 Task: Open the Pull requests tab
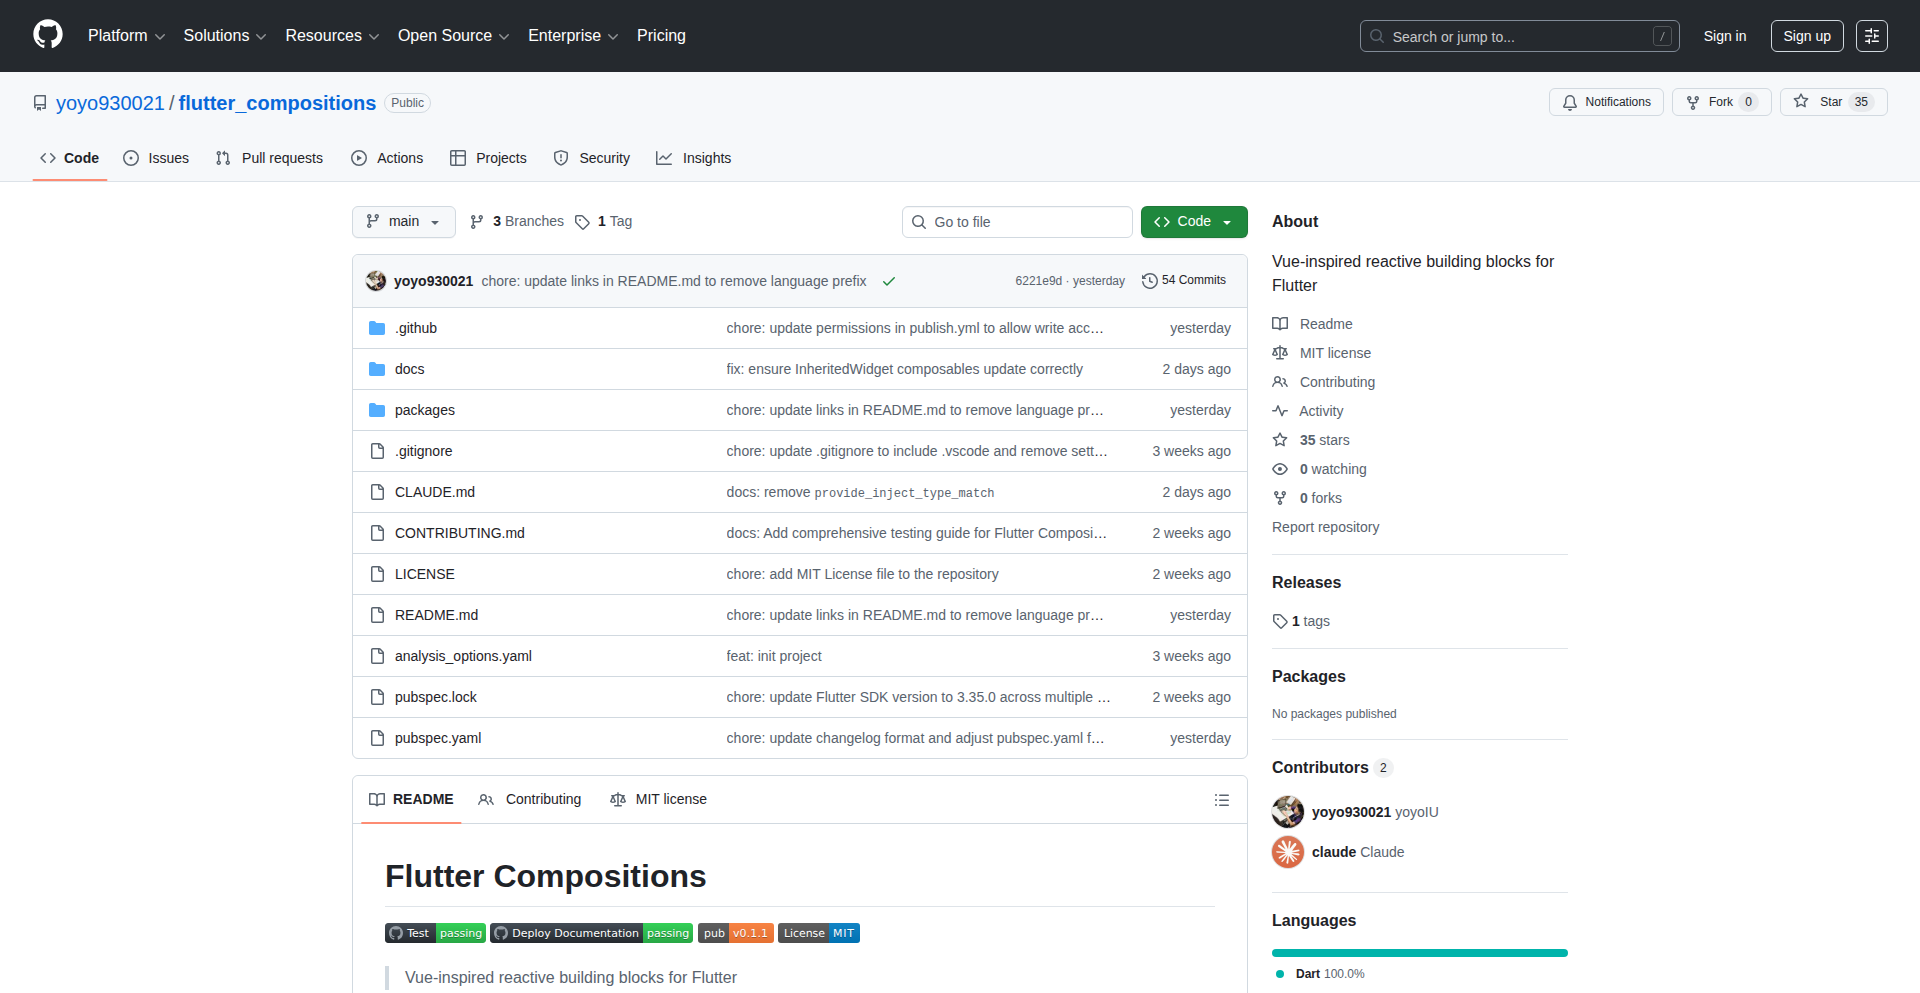268,157
